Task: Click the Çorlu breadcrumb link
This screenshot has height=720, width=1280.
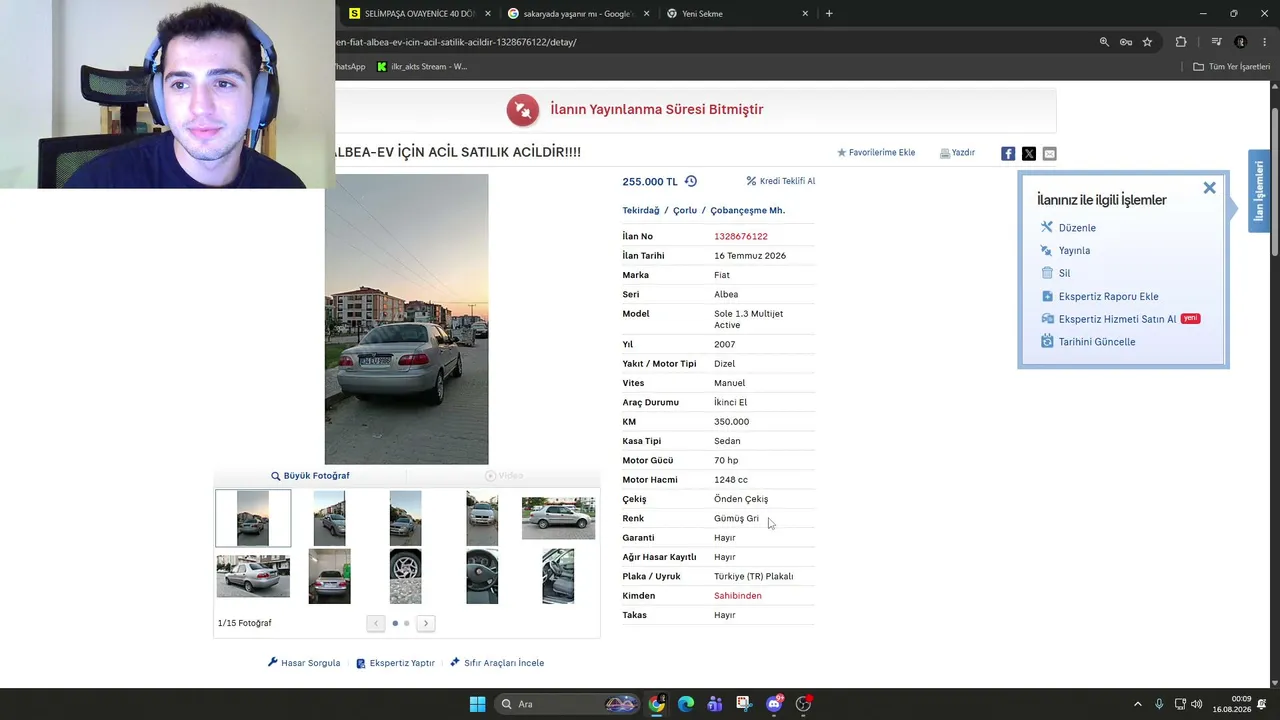Action: [685, 210]
